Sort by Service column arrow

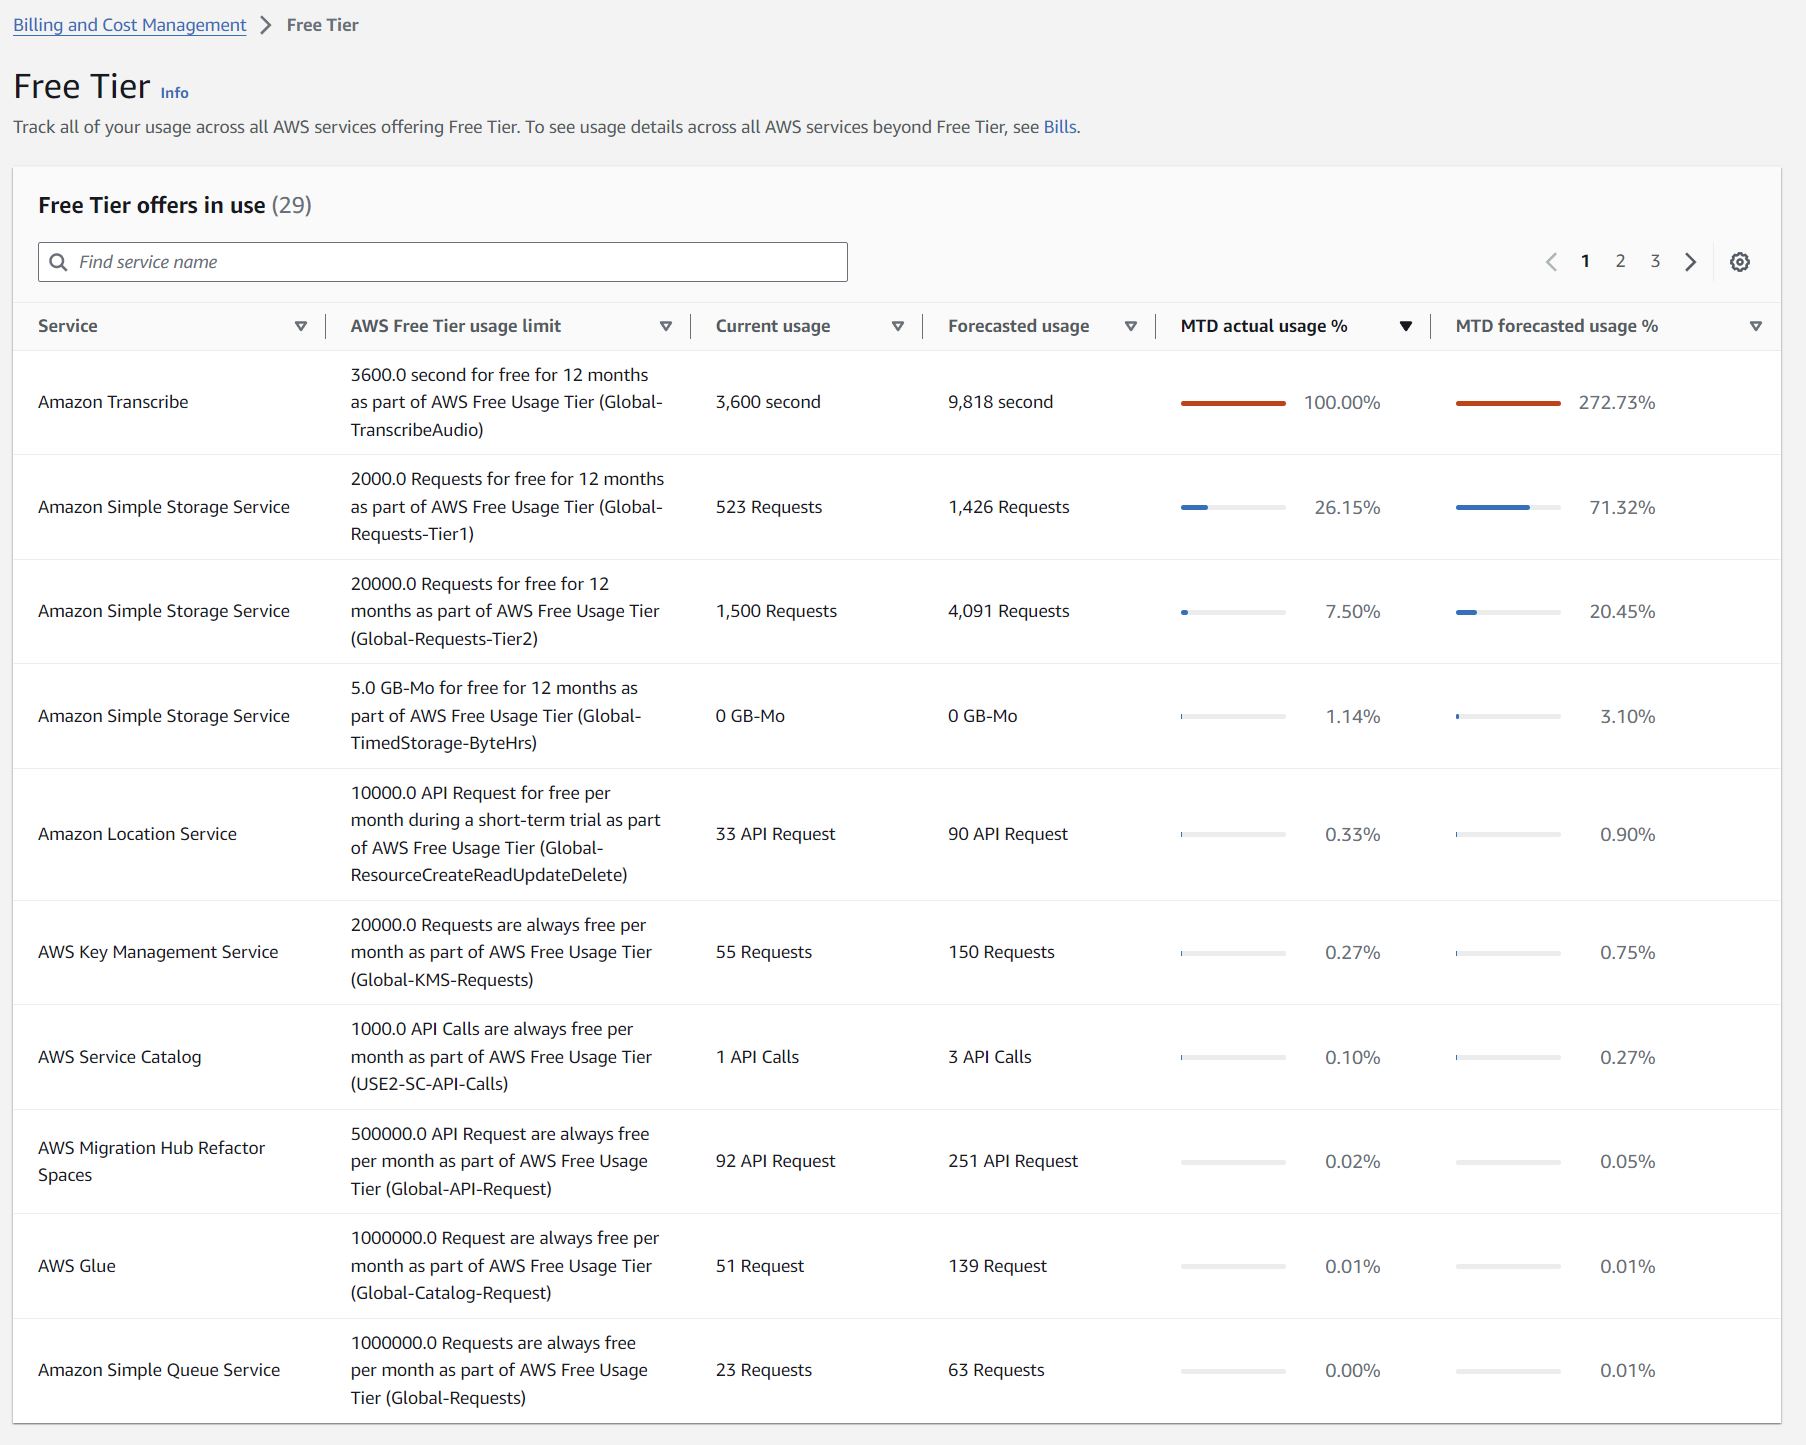[300, 326]
